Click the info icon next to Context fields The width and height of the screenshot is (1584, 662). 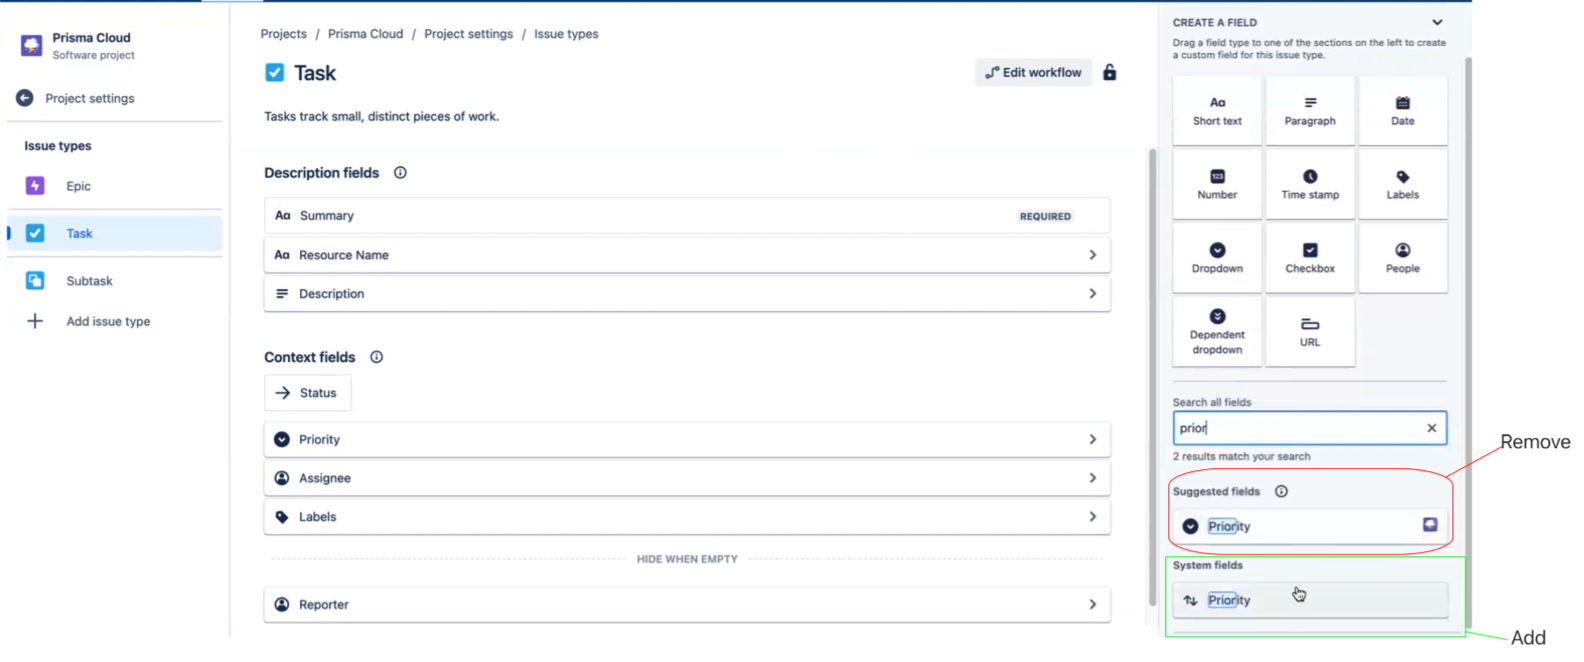click(376, 357)
